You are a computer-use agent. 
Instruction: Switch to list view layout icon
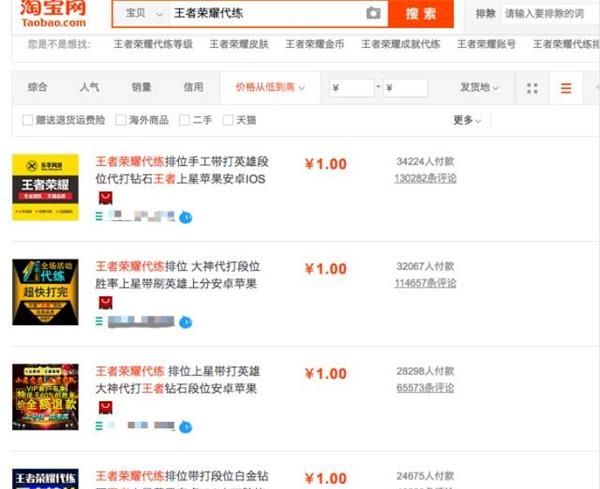(x=566, y=88)
